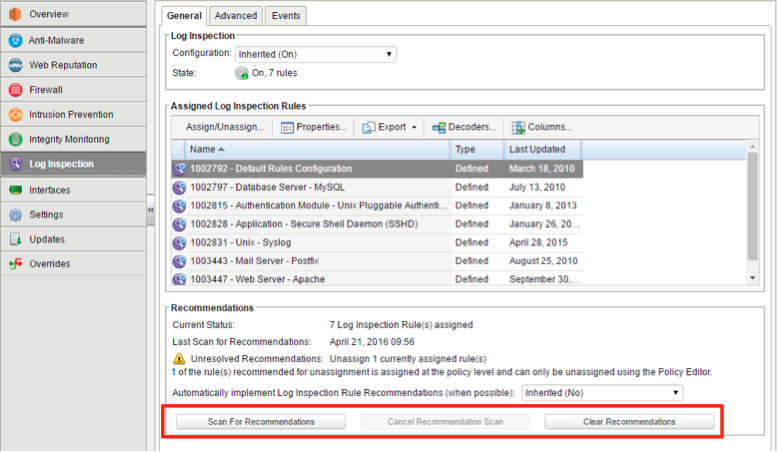This screenshot has width=777, height=452.
Task: Click the Anti-Malware icon in sidebar
Action: click(15, 40)
